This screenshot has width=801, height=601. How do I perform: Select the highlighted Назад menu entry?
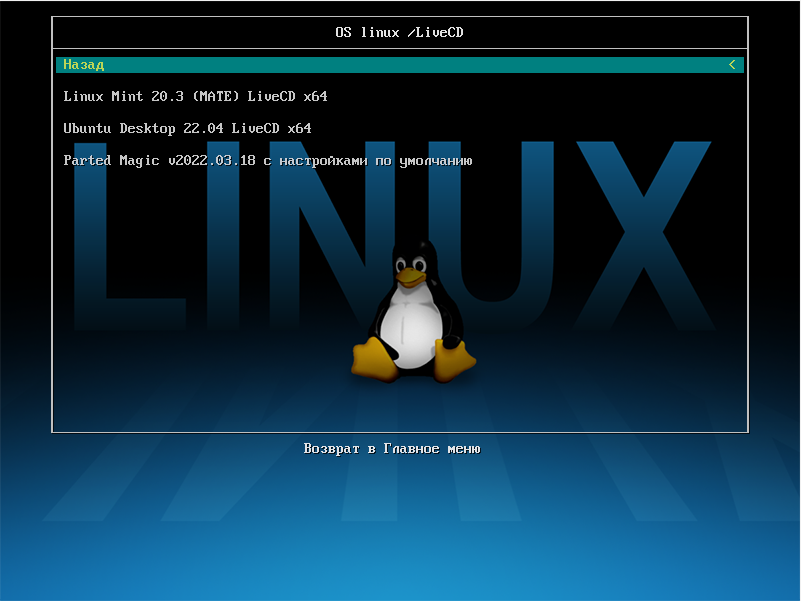click(84, 65)
